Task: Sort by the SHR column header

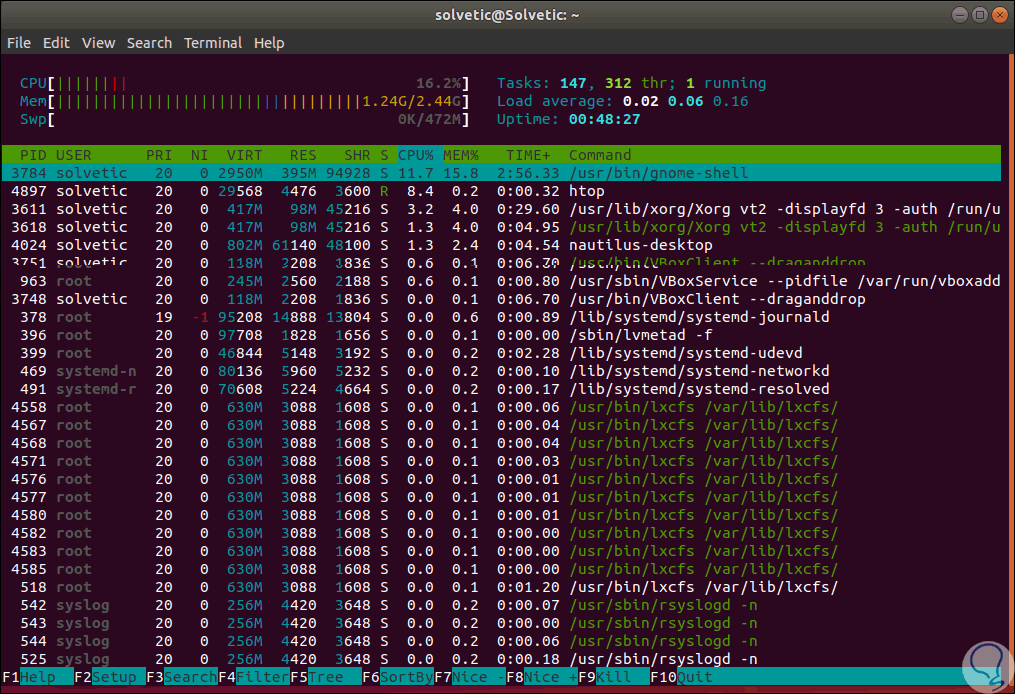Action: click(x=357, y=155)
